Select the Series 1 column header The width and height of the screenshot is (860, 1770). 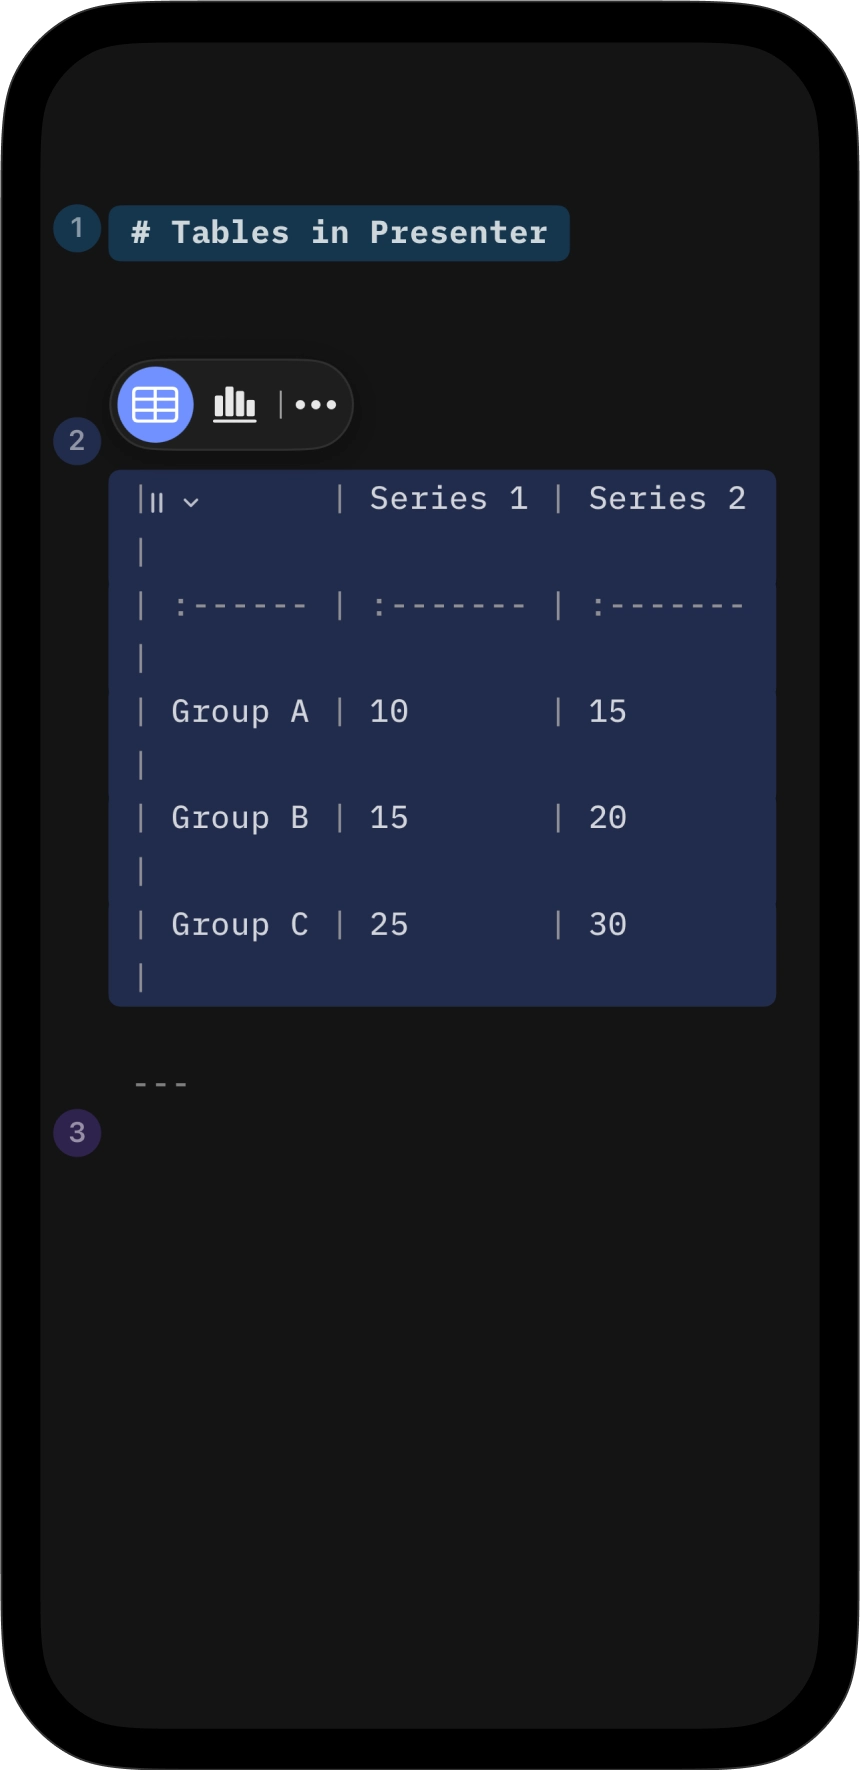[448, 497]
